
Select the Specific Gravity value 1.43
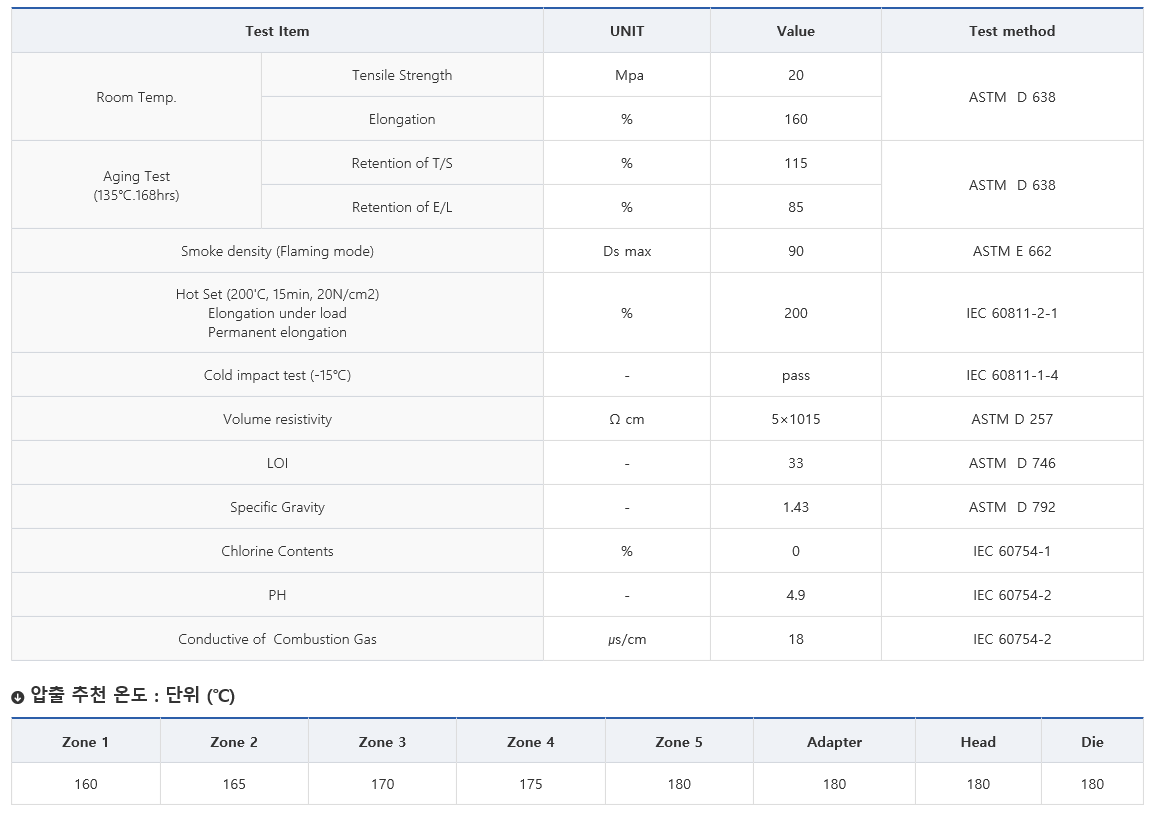point(795,507)
